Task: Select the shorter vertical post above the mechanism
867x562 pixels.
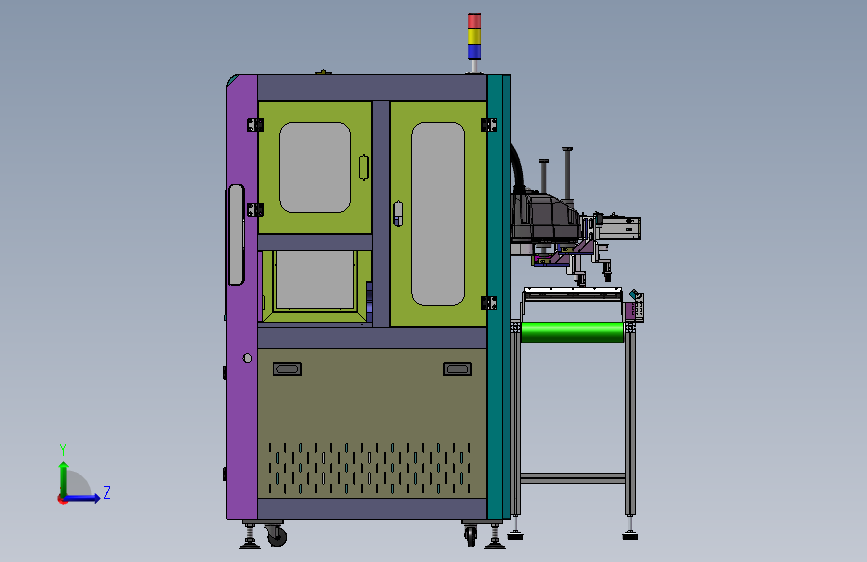Action: [x=544, y=176]
